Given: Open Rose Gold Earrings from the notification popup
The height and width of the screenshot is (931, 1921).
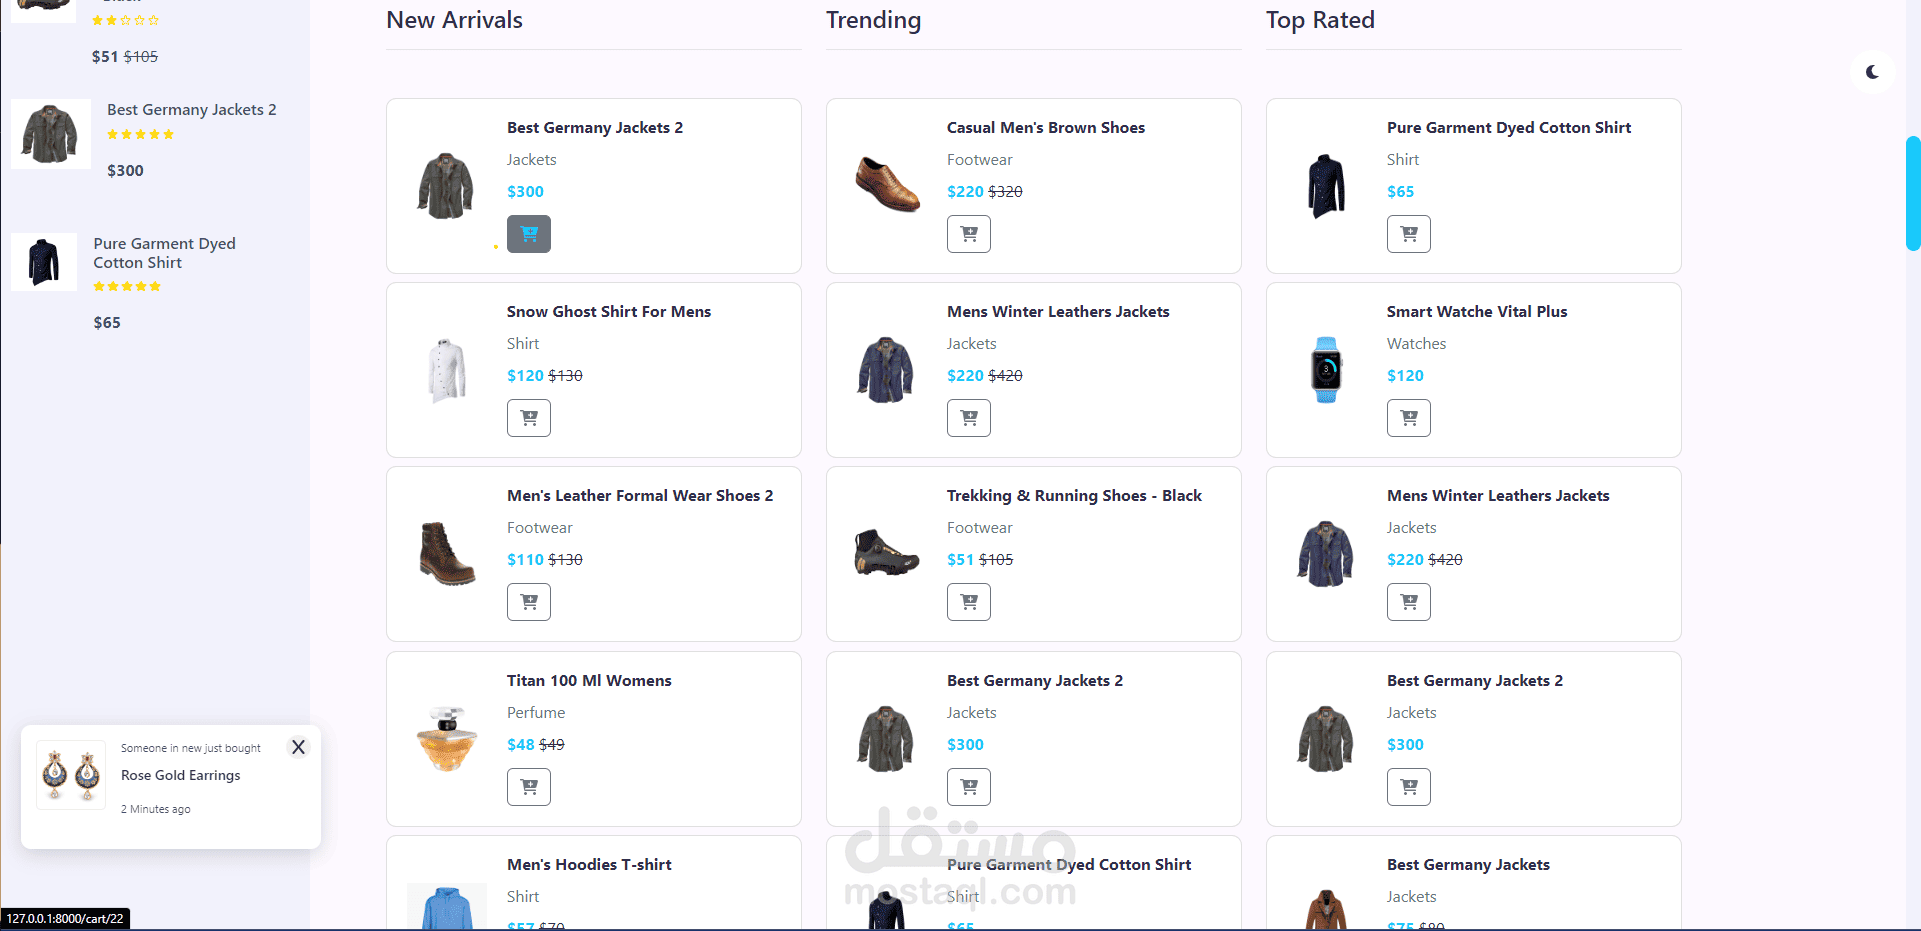Looking at the screenshot, I should 181,775.
